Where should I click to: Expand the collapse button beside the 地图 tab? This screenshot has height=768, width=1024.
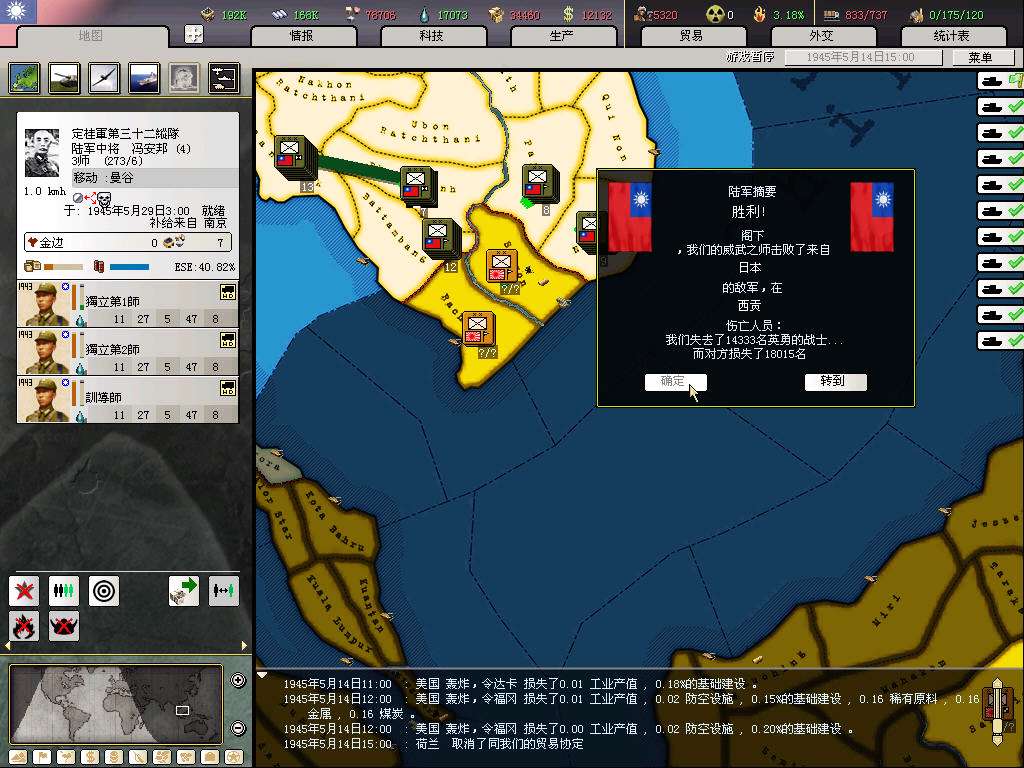click(194, 34)
